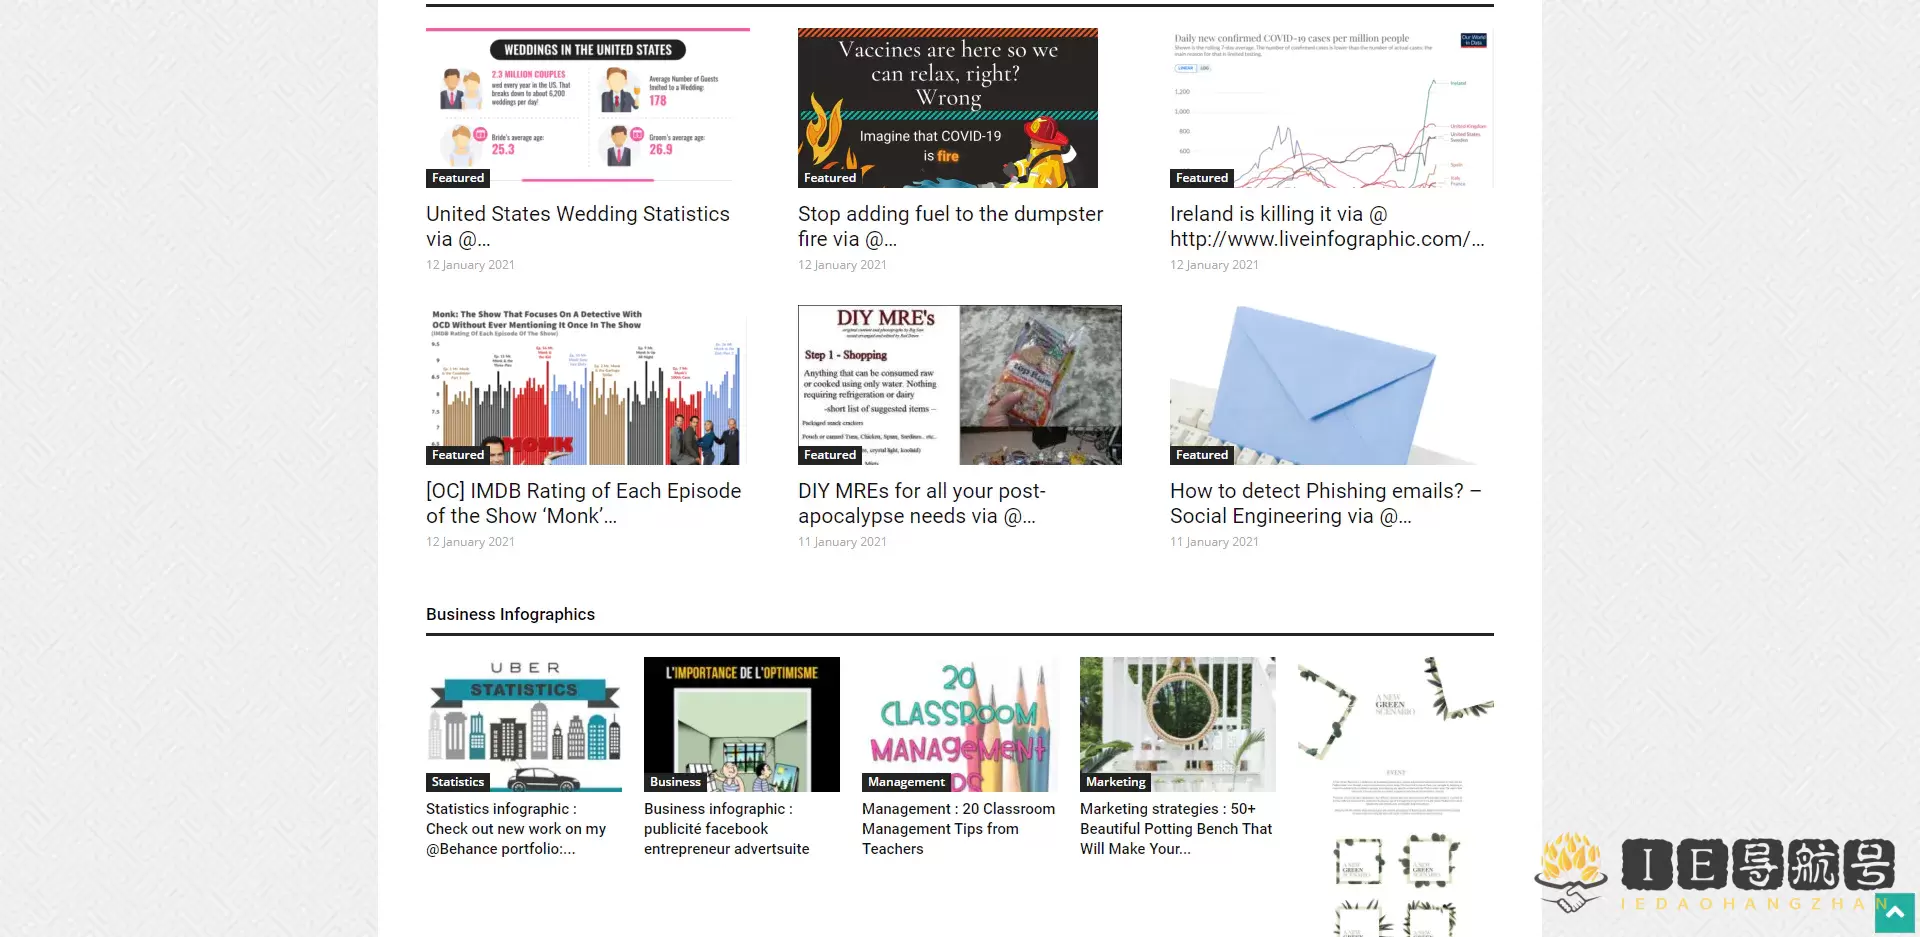
Task: Click the Management category label
Action: pyautogui.click(x=905, y=782)
